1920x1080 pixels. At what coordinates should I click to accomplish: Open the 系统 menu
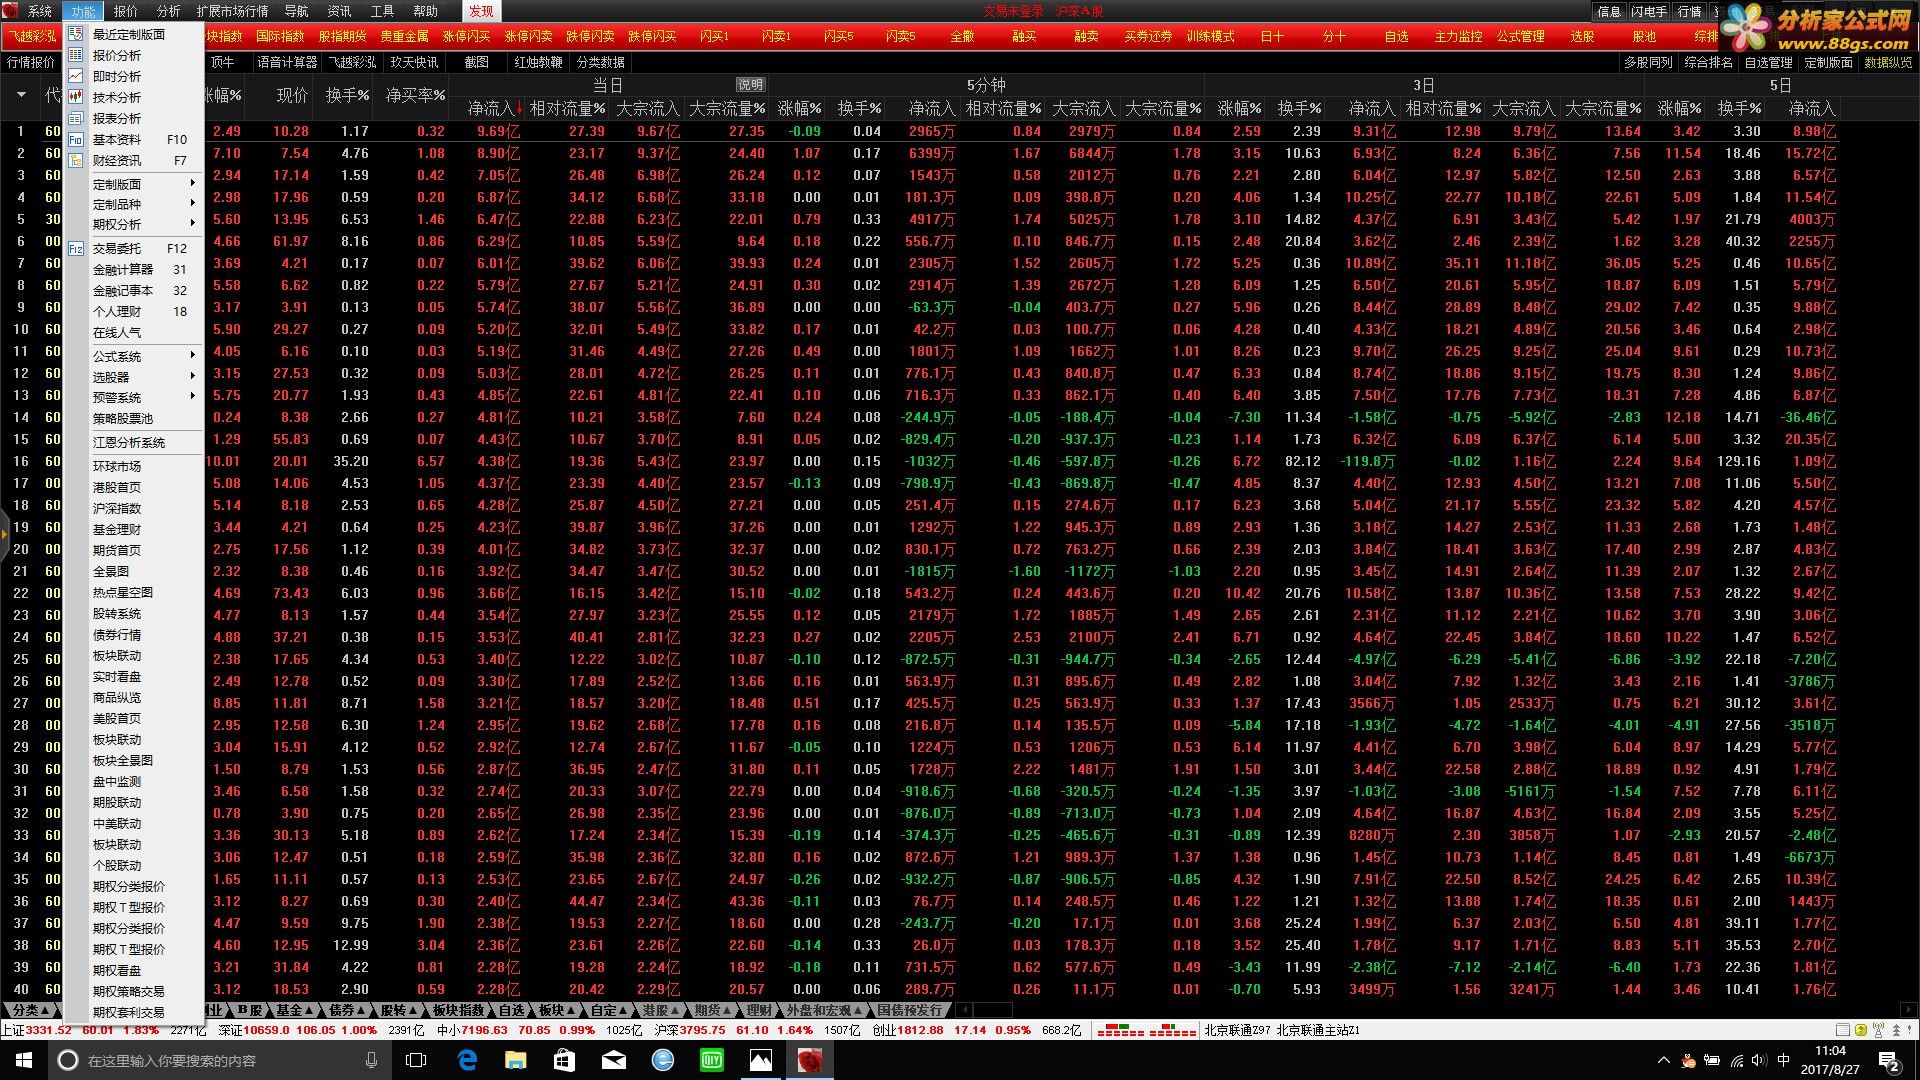pyautogui.click(x=40, y=11)
